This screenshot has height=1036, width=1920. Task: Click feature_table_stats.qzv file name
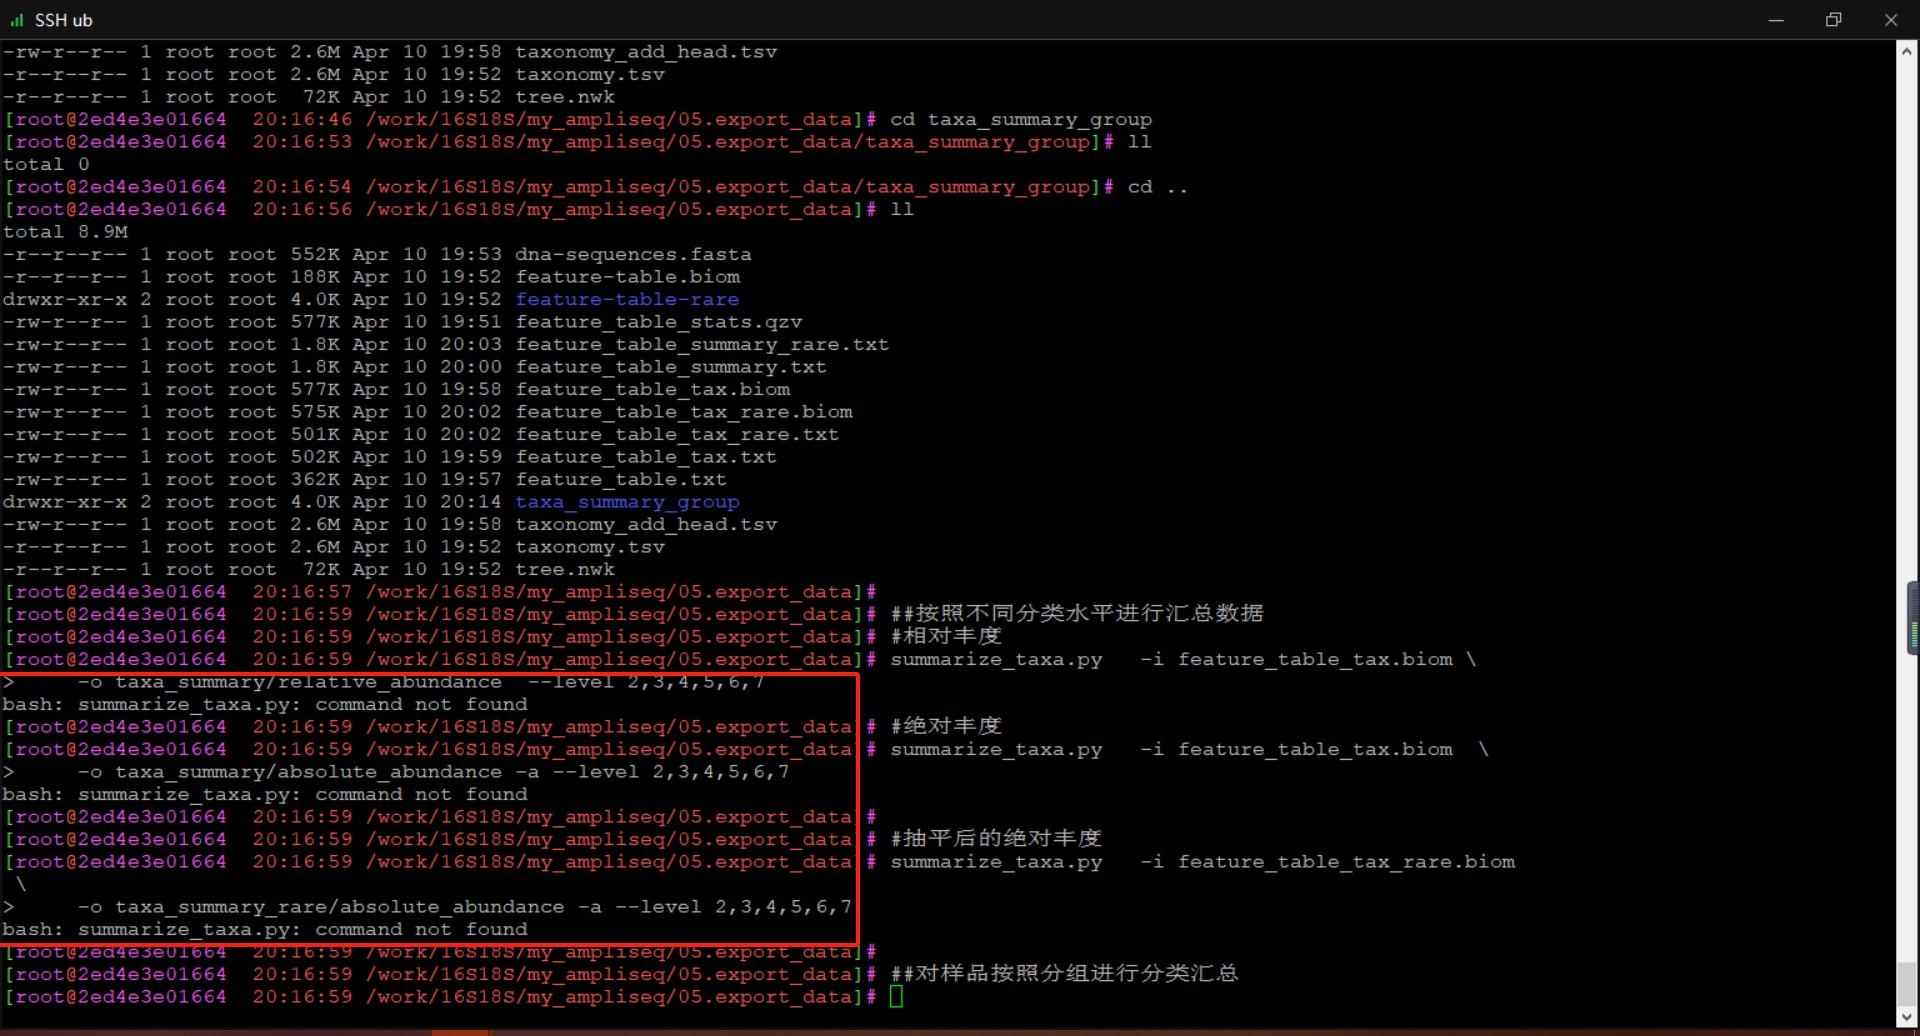658,322
